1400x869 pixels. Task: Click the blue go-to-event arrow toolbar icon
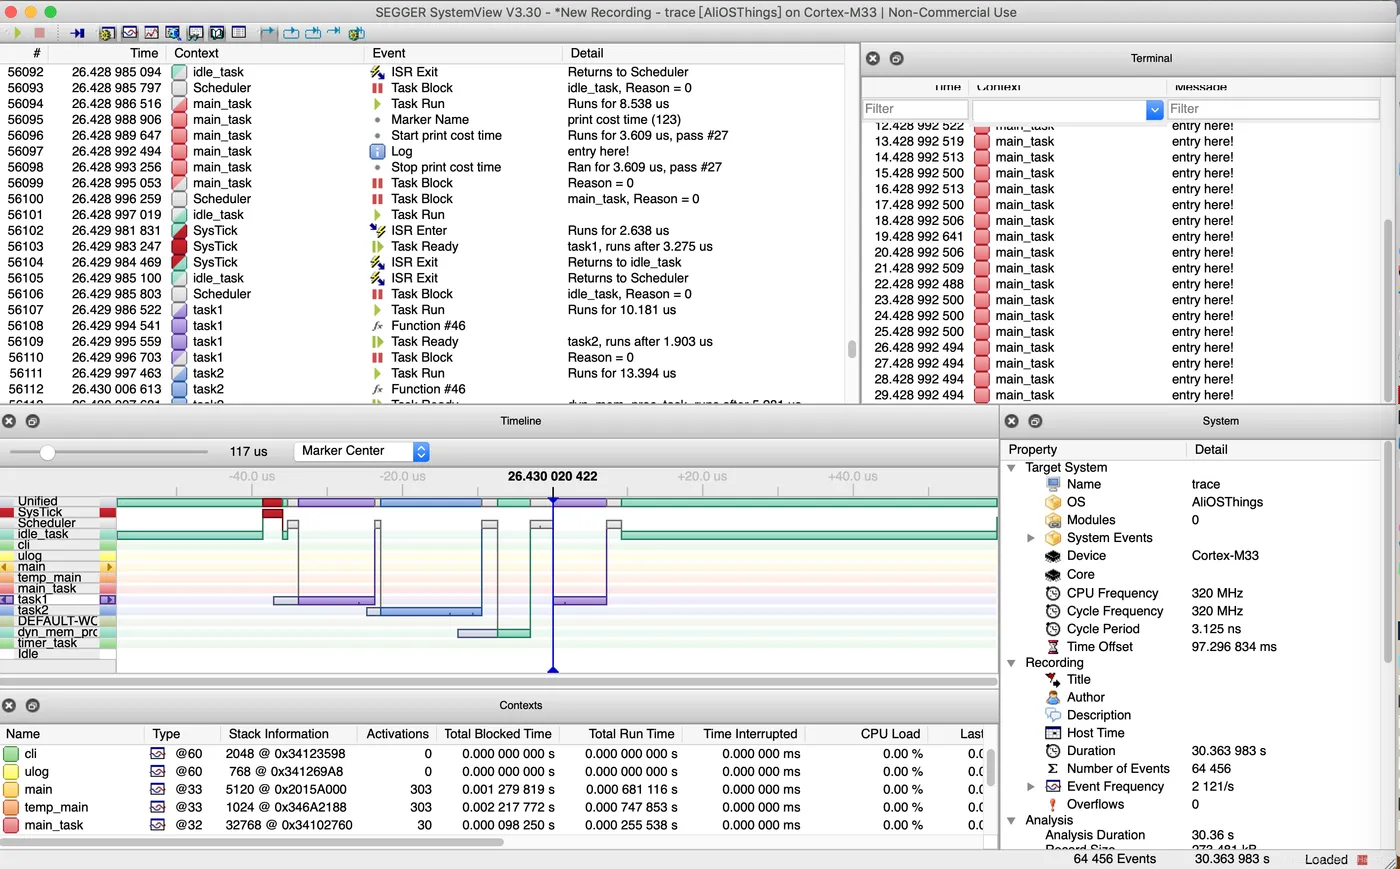point(77,33)
